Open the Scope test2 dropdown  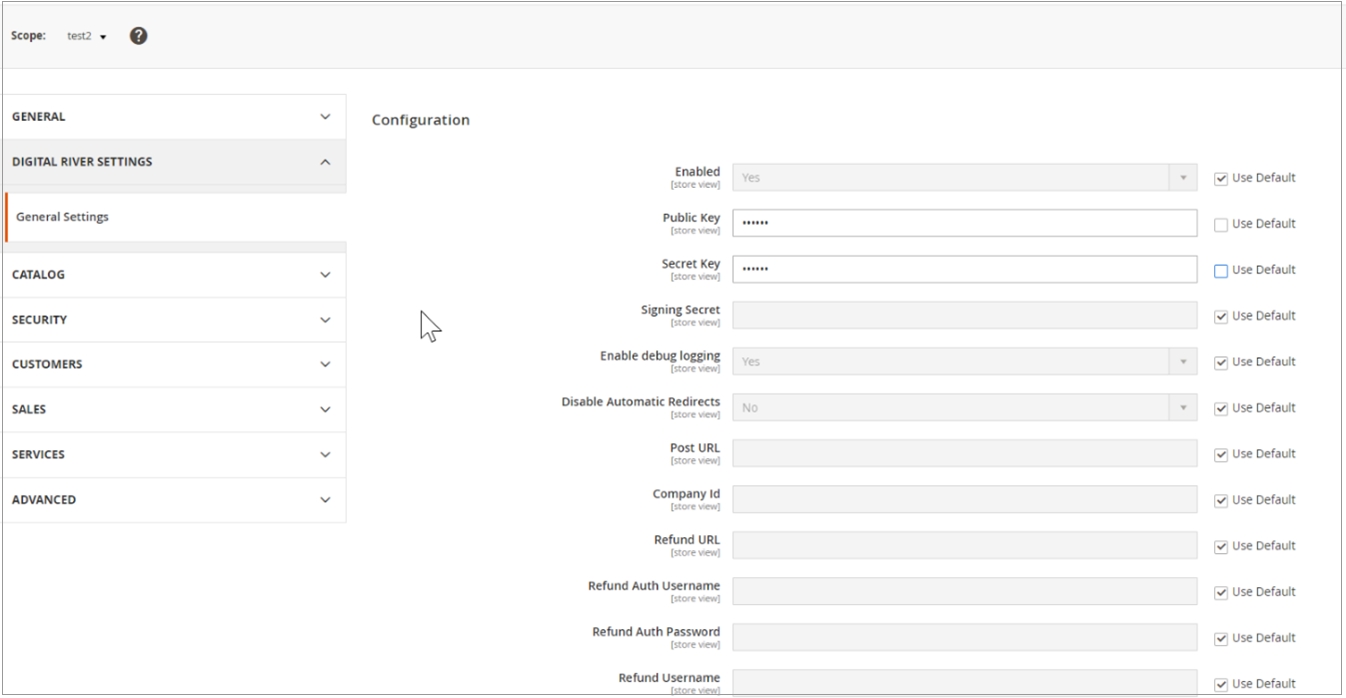click(87, 37)
